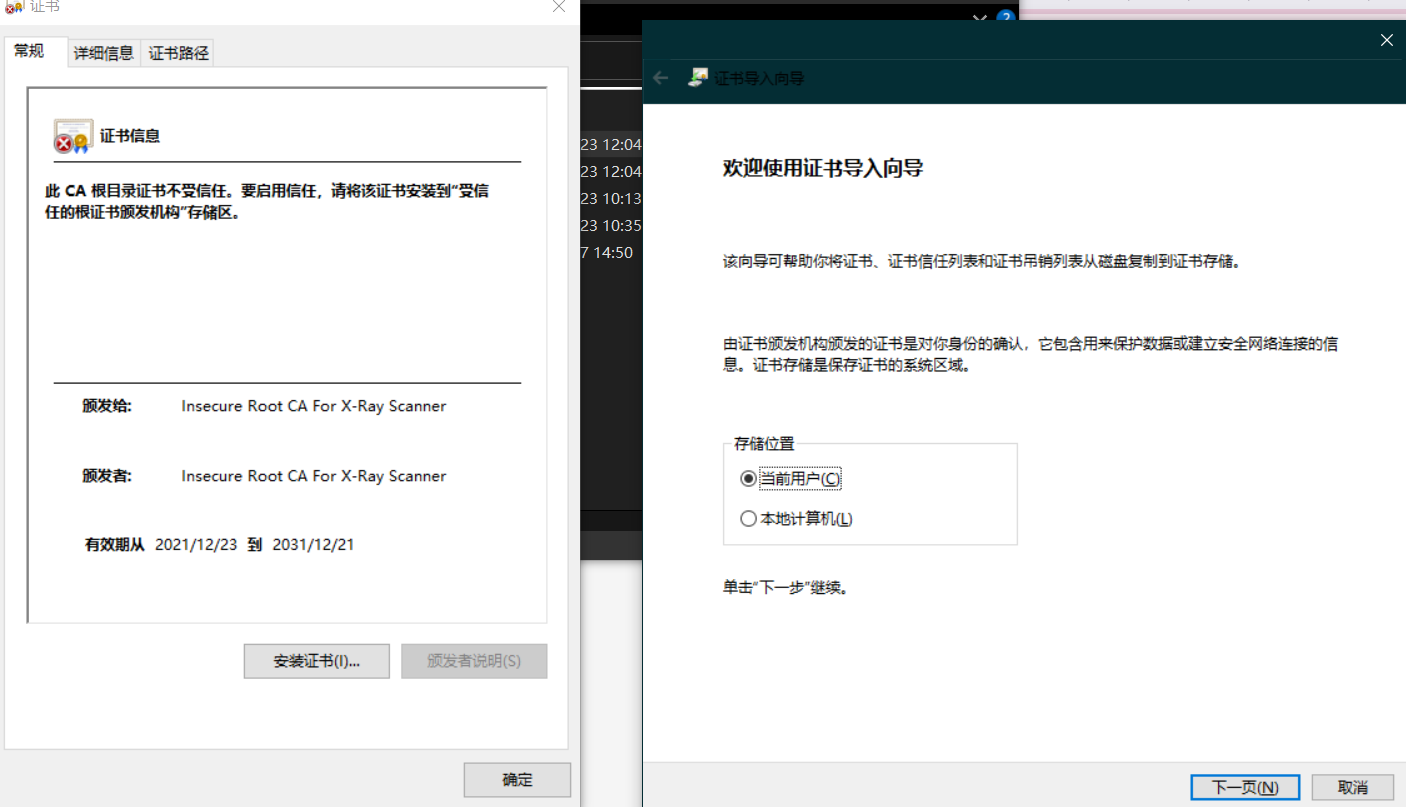This screenshot has height=807, width=1406.
Task: Click the 单击"下一步"继续 text
Action: [786, 588]
